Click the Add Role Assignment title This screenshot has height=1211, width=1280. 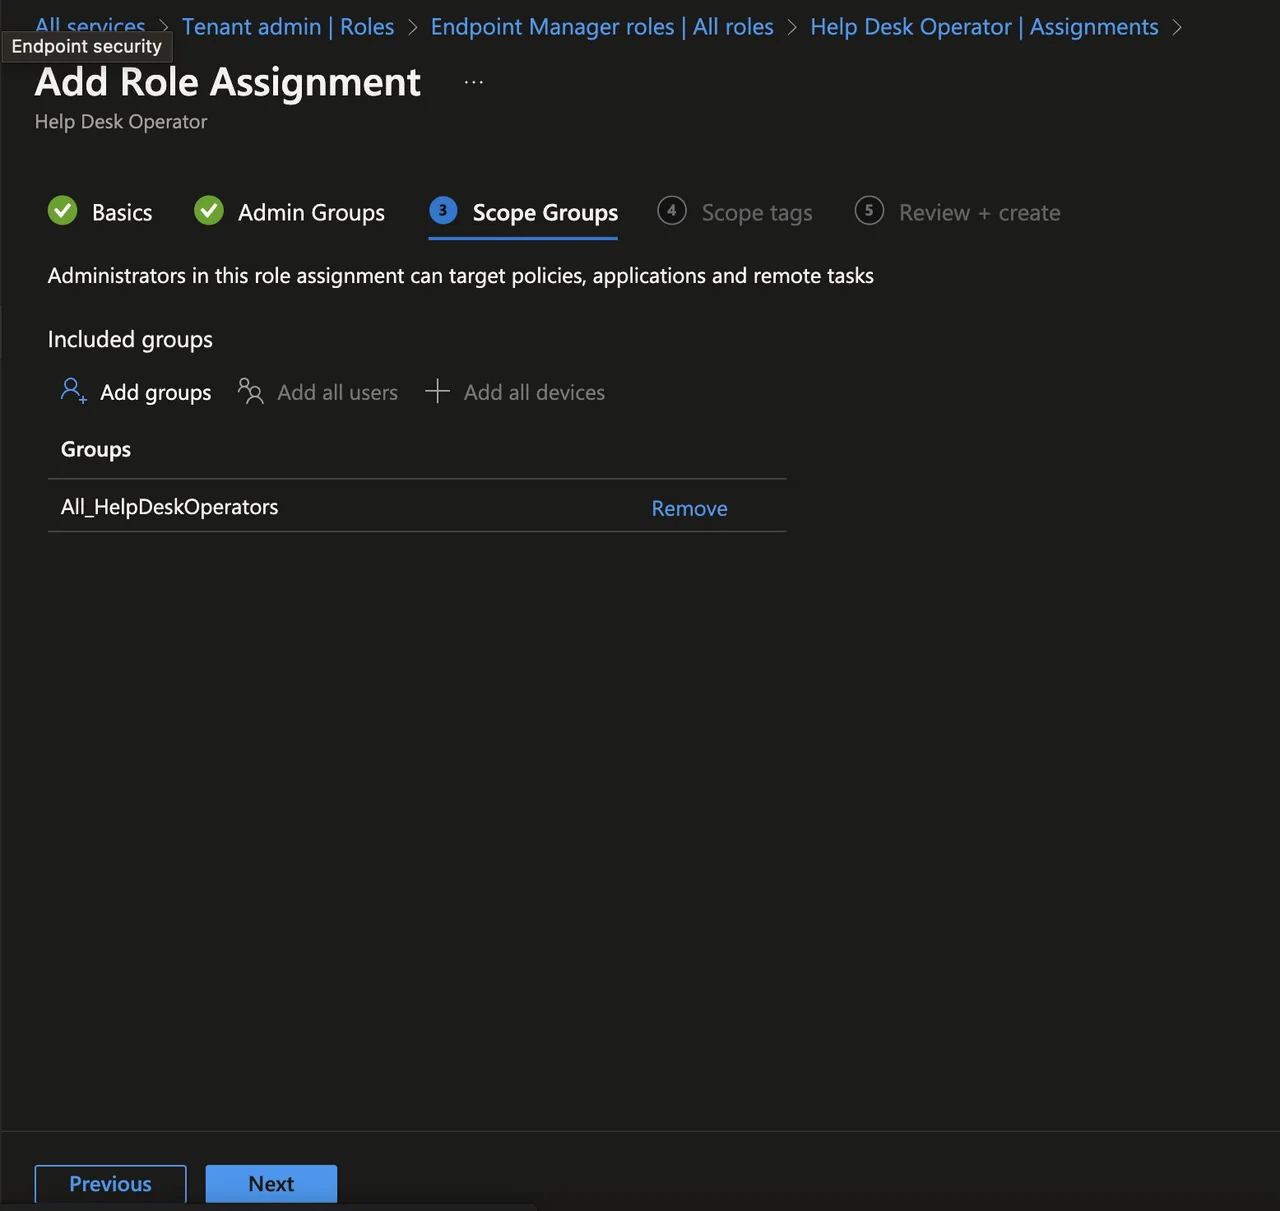point(228,82)
